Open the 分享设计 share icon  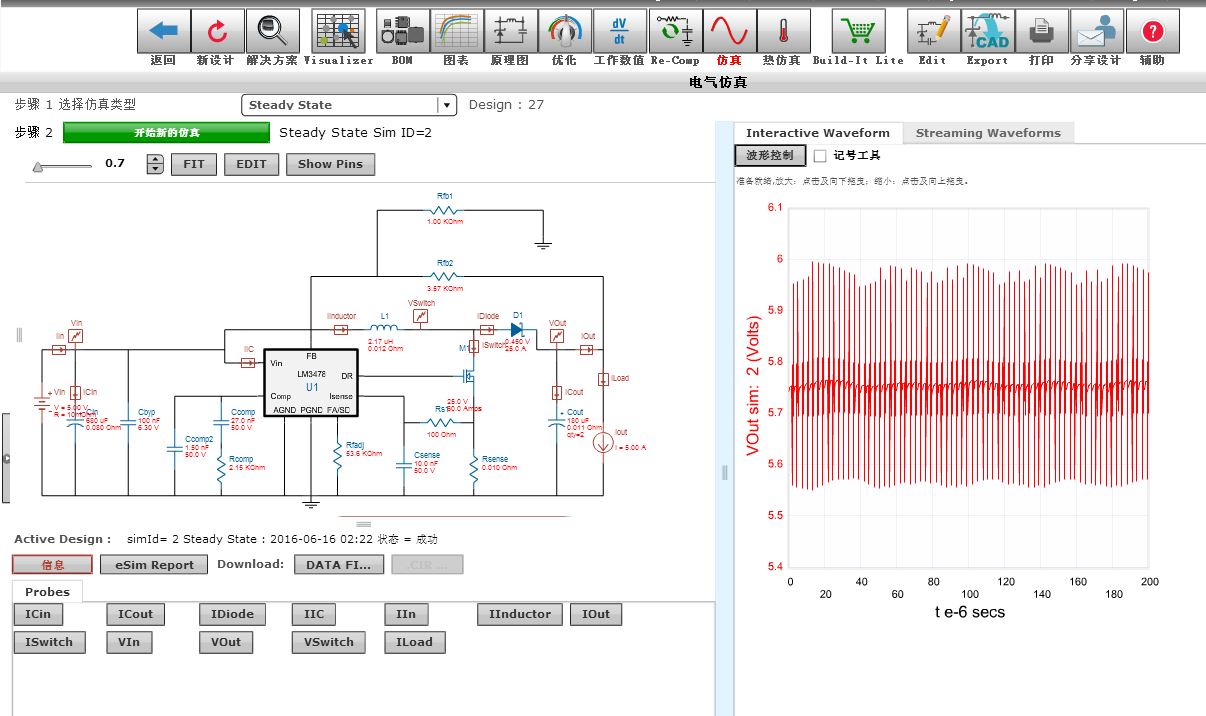click(x=1097, y=32)
